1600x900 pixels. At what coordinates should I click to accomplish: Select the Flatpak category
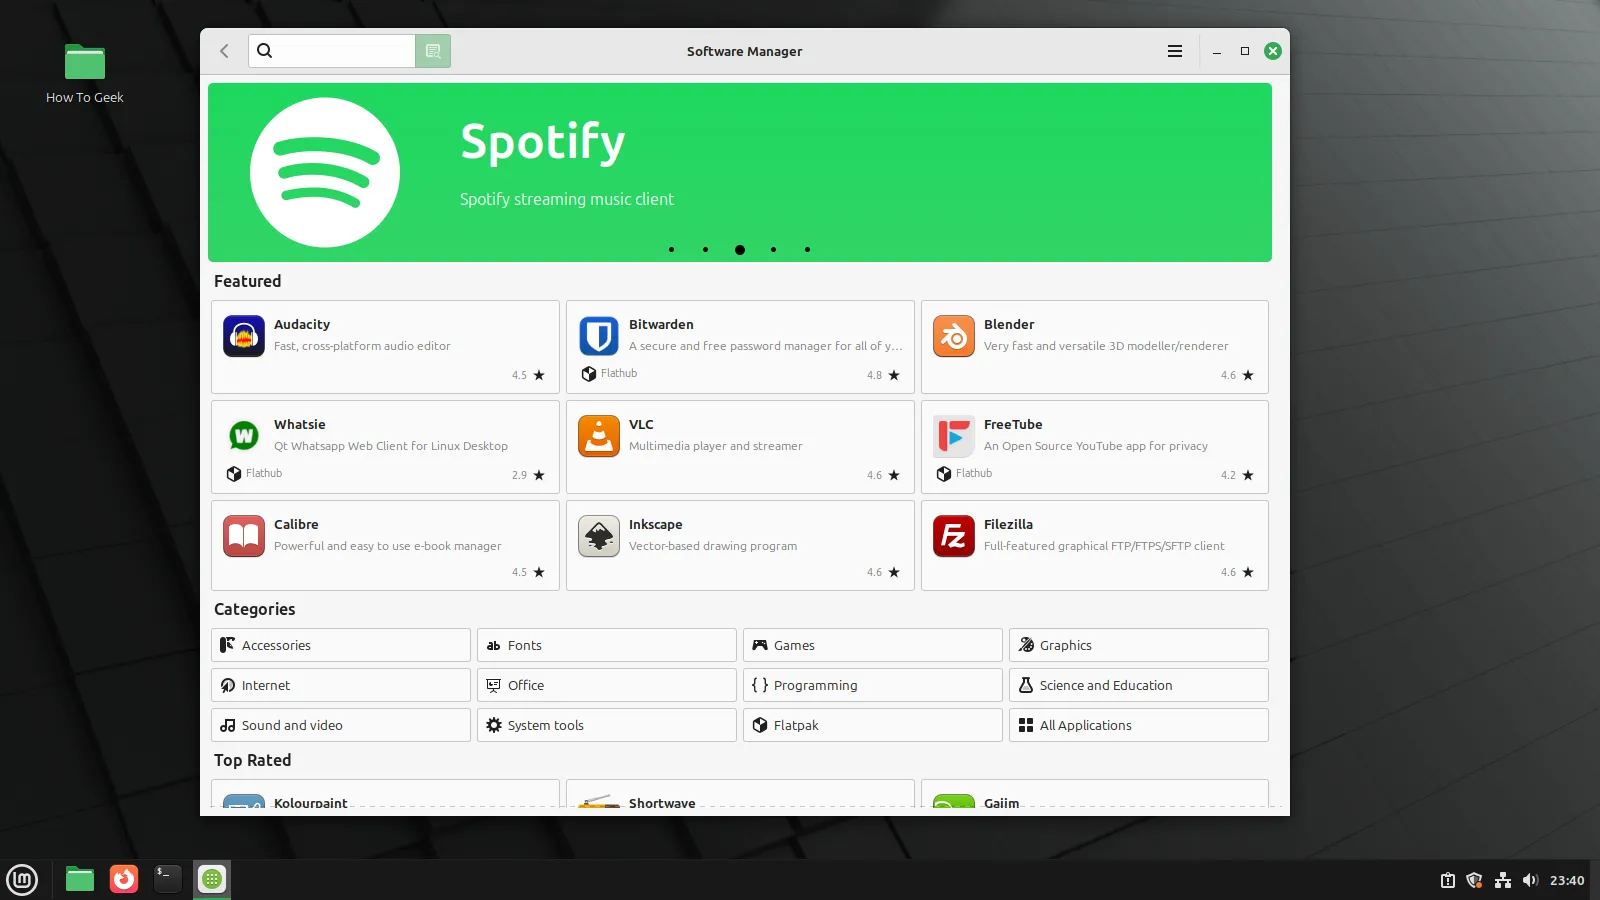pyautogui.click(x=872, y=725)
